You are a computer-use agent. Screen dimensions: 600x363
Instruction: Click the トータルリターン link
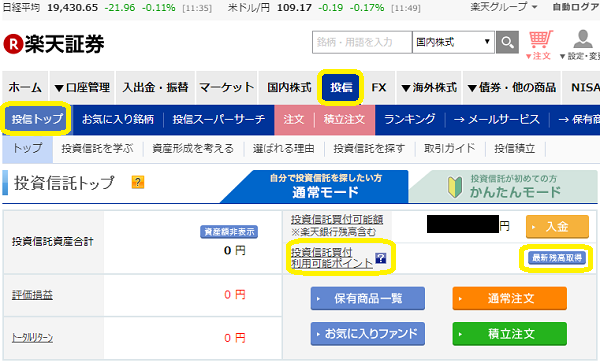tap(32, 338)
